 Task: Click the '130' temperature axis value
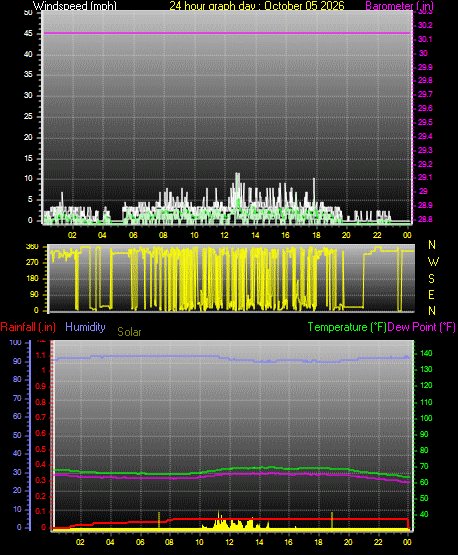[426, 370]
